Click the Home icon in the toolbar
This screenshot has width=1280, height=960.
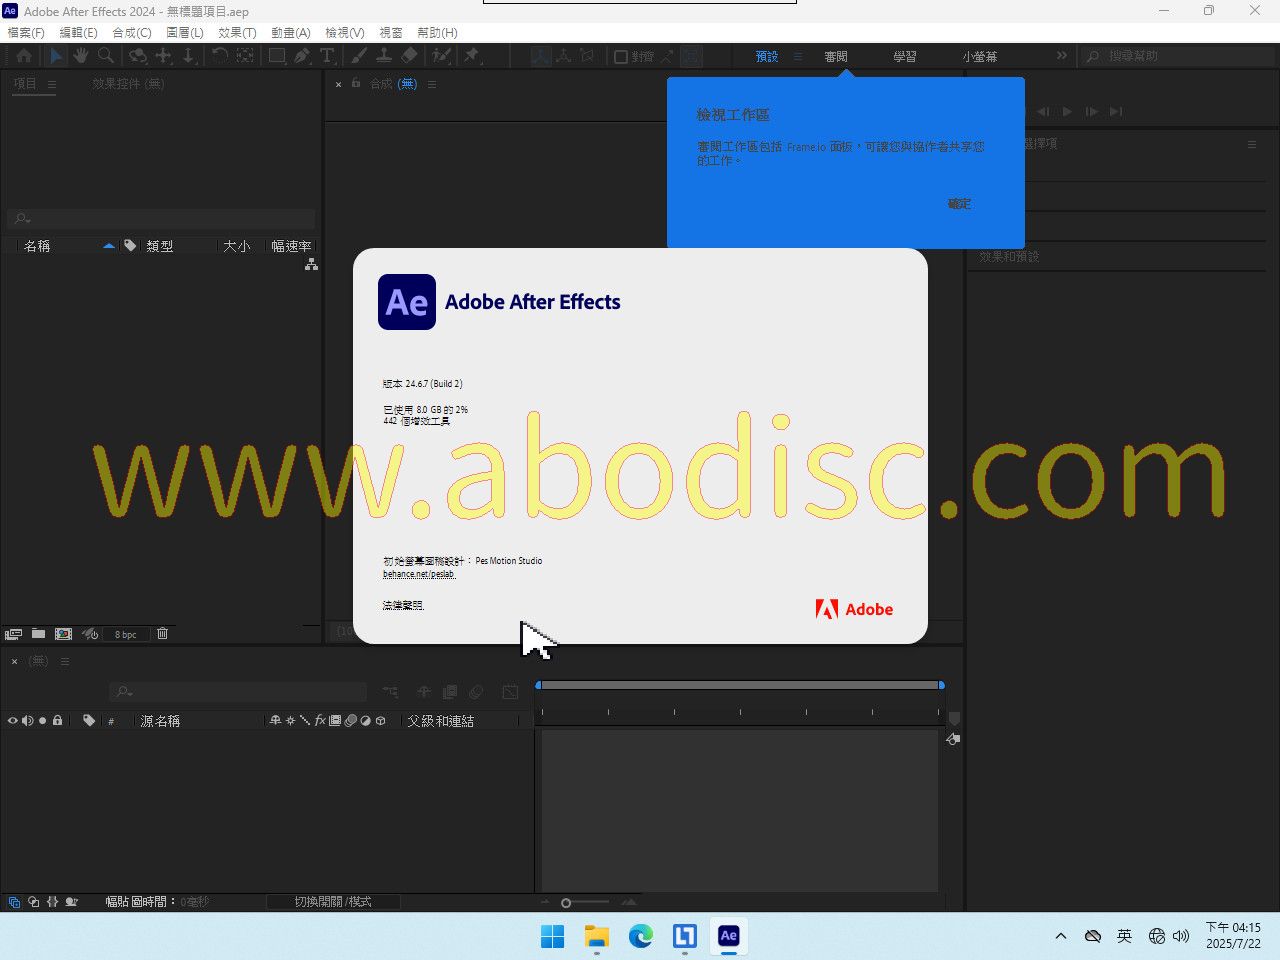[24, 56]
